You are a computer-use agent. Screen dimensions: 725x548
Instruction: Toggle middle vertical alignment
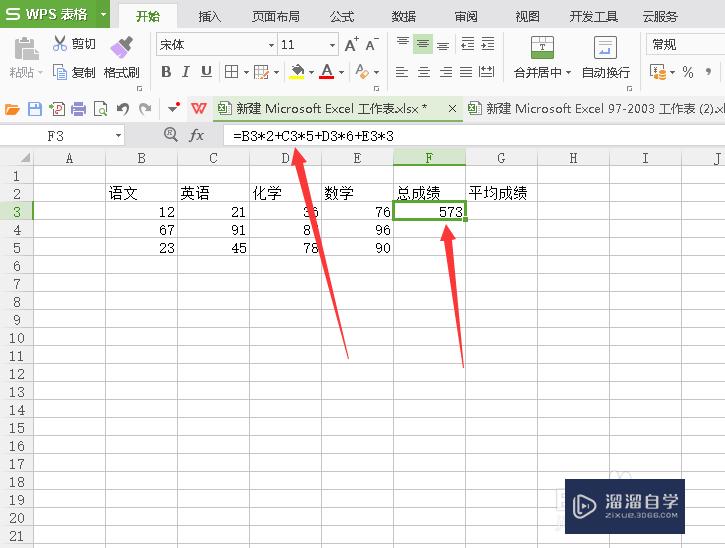click(423, 43)
